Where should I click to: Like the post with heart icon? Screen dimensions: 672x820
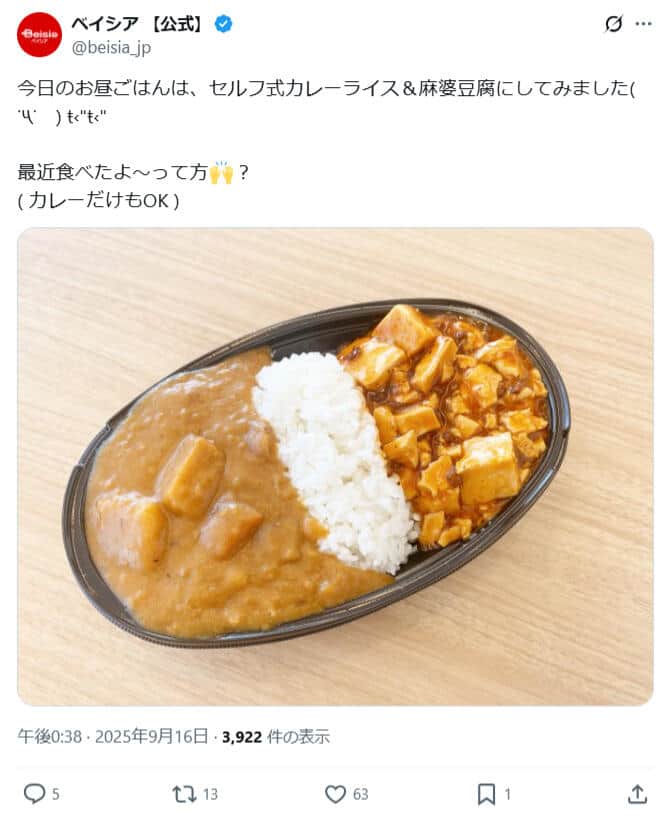tap(335, 794)
